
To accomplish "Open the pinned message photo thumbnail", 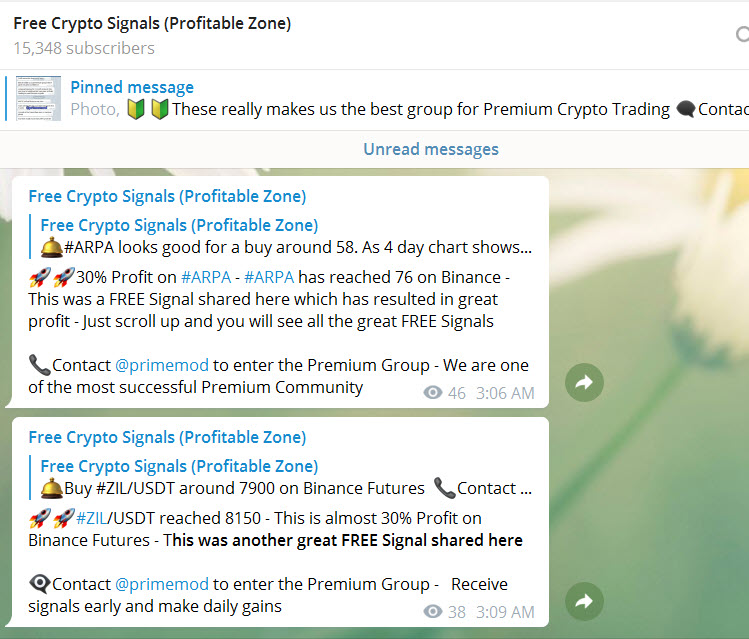I will pos(38,98).
